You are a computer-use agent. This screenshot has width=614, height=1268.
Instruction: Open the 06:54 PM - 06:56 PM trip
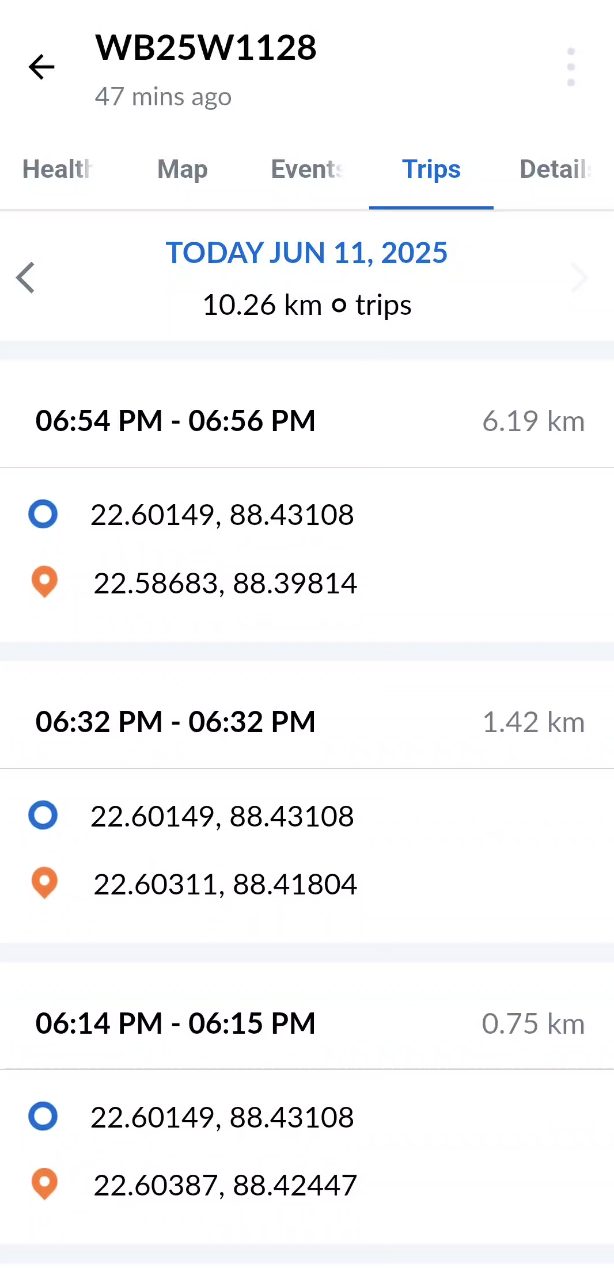[x=176, y=421]
